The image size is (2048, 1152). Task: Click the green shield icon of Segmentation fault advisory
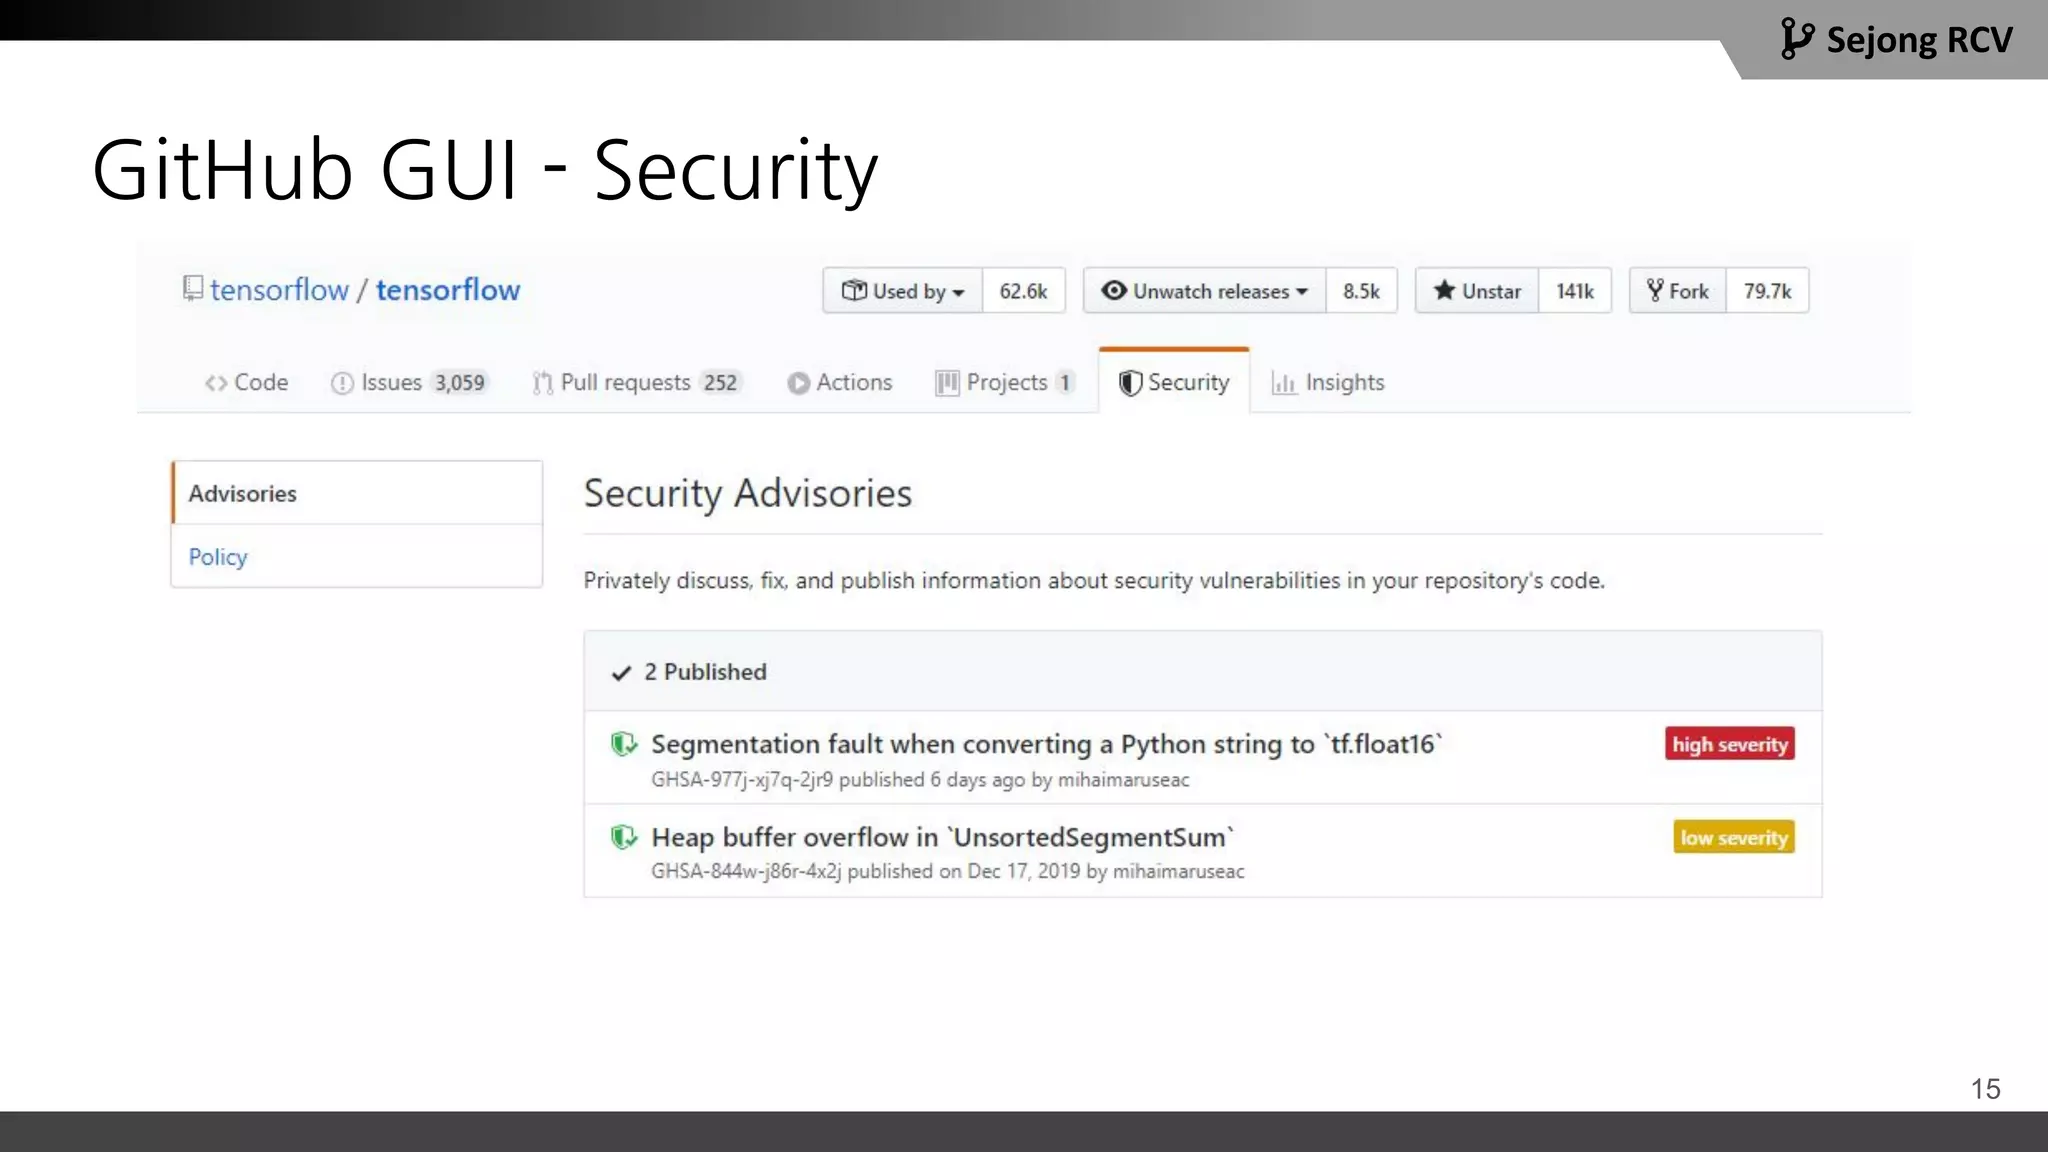pyautogui.click(x=624, y=744)
